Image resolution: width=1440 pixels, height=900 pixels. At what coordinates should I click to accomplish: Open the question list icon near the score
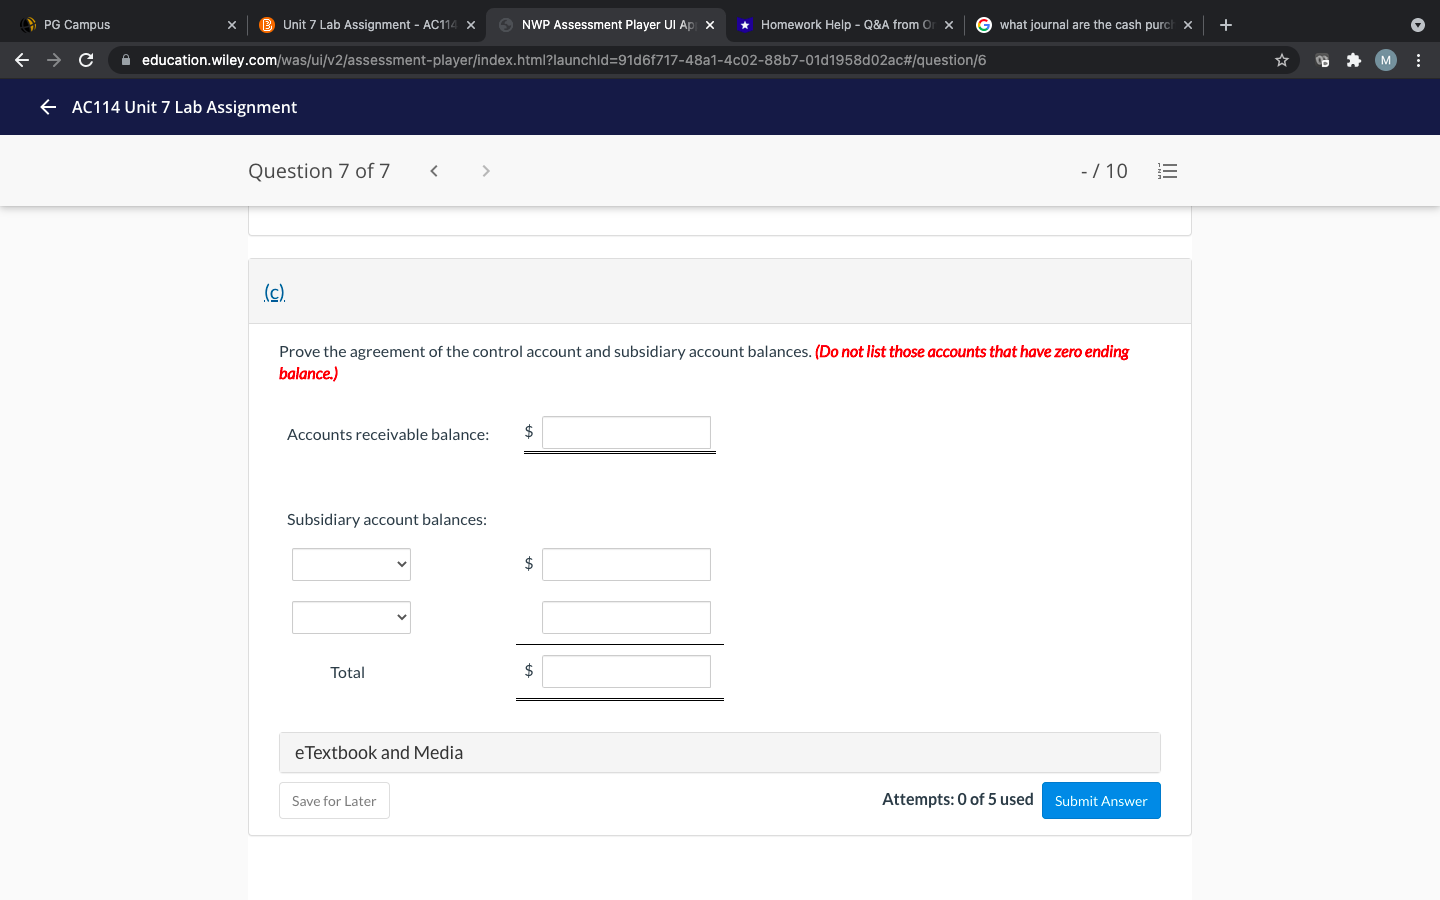(1167, 170)
